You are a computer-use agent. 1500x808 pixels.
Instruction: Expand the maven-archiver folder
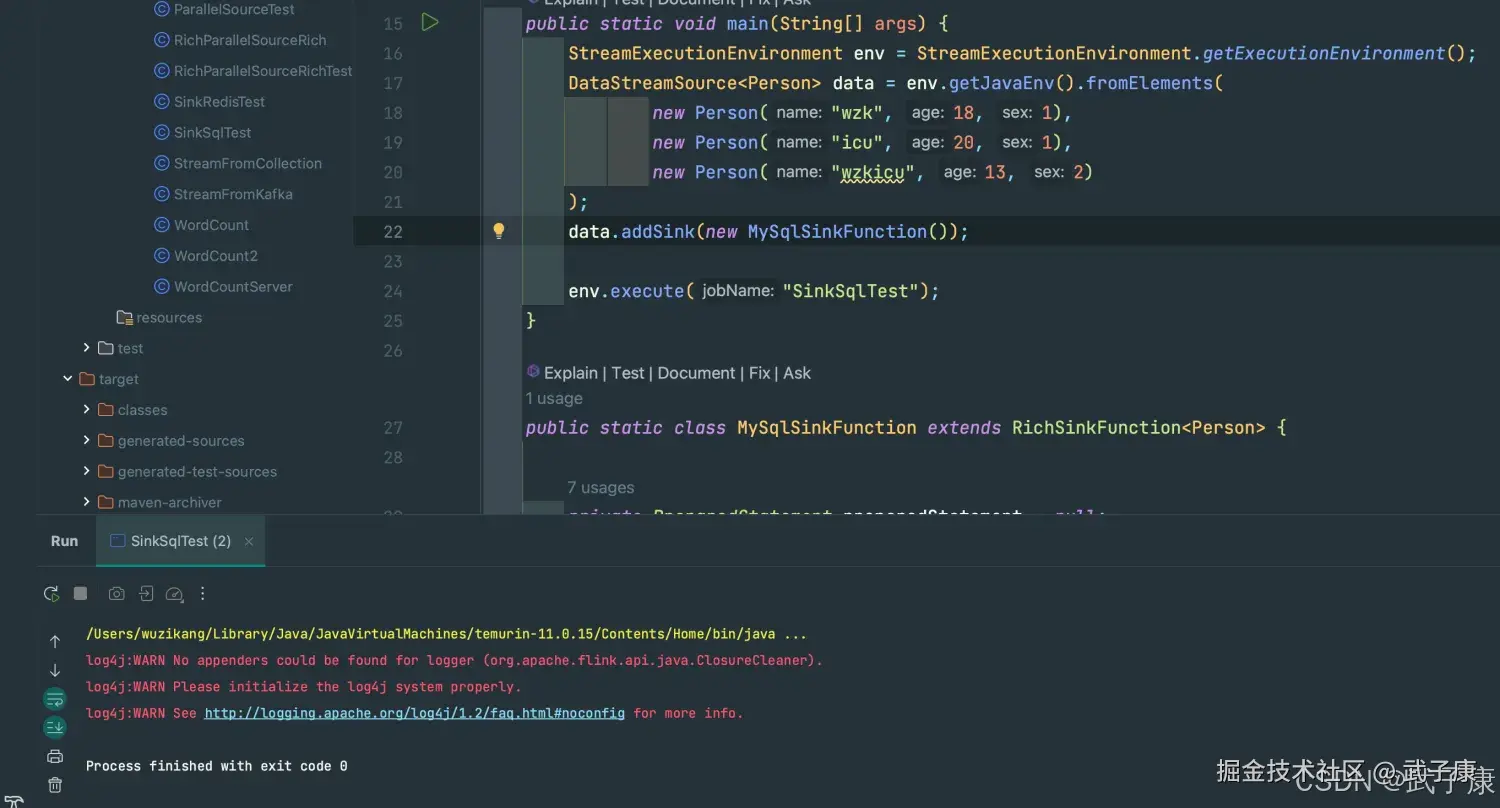click(87, 502)
